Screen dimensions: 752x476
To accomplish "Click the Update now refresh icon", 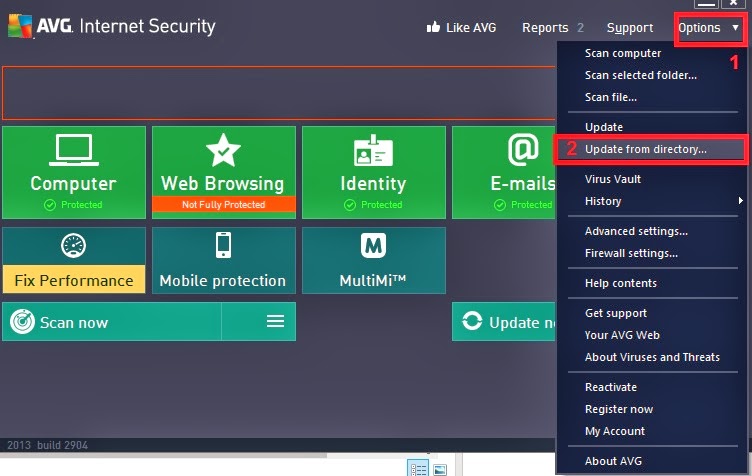I will [x=472, y=321].
